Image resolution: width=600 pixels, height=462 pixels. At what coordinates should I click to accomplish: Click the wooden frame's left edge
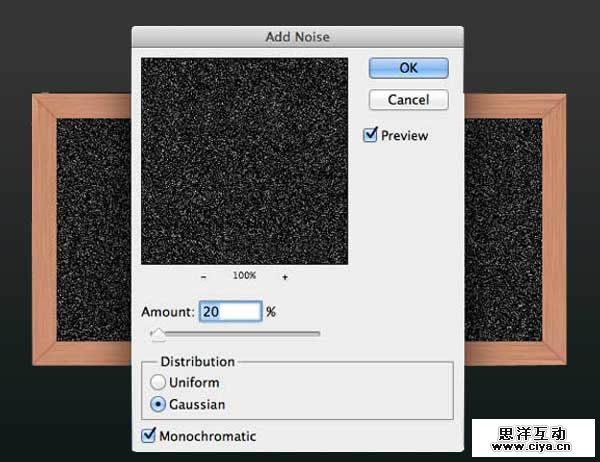[44, 230]
